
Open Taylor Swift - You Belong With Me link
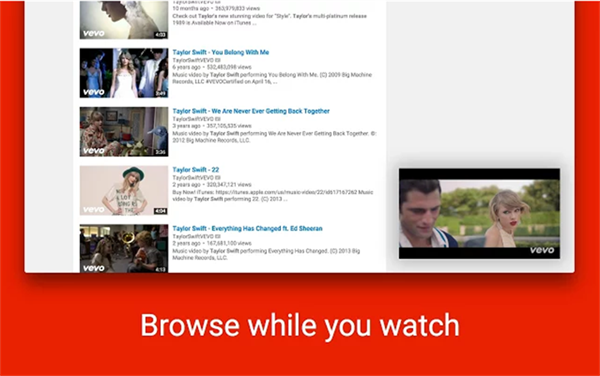click(220, 52)
